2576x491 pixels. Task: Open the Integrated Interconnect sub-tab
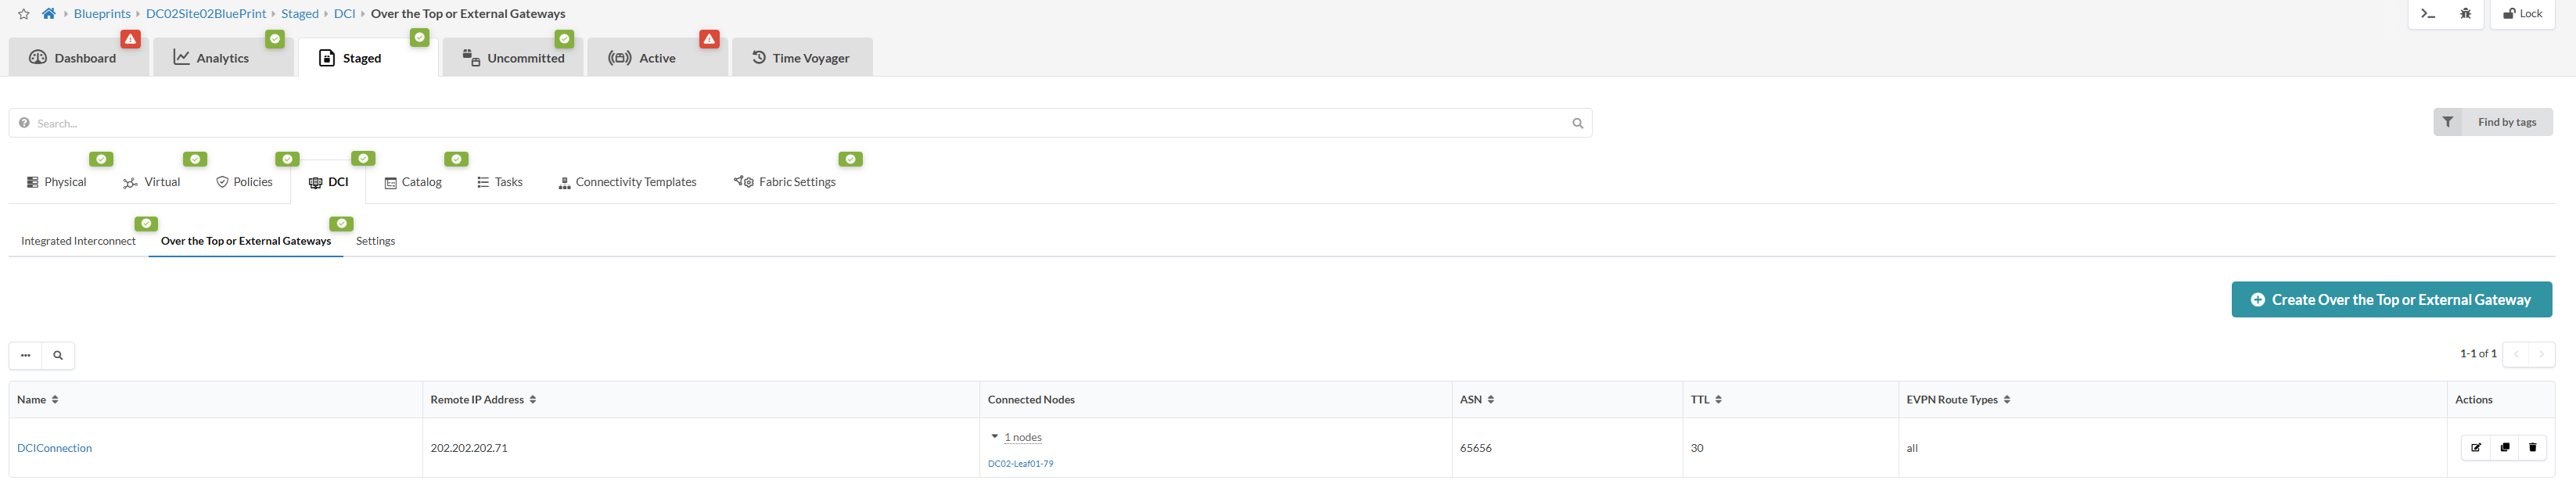coord(78,241)
